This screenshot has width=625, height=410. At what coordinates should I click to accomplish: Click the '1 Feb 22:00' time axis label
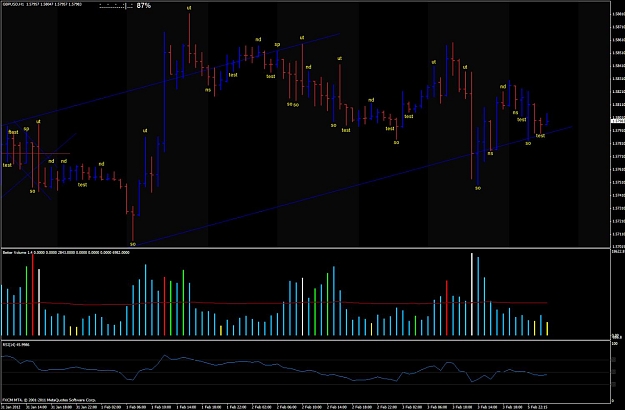[x=236, y=407]
